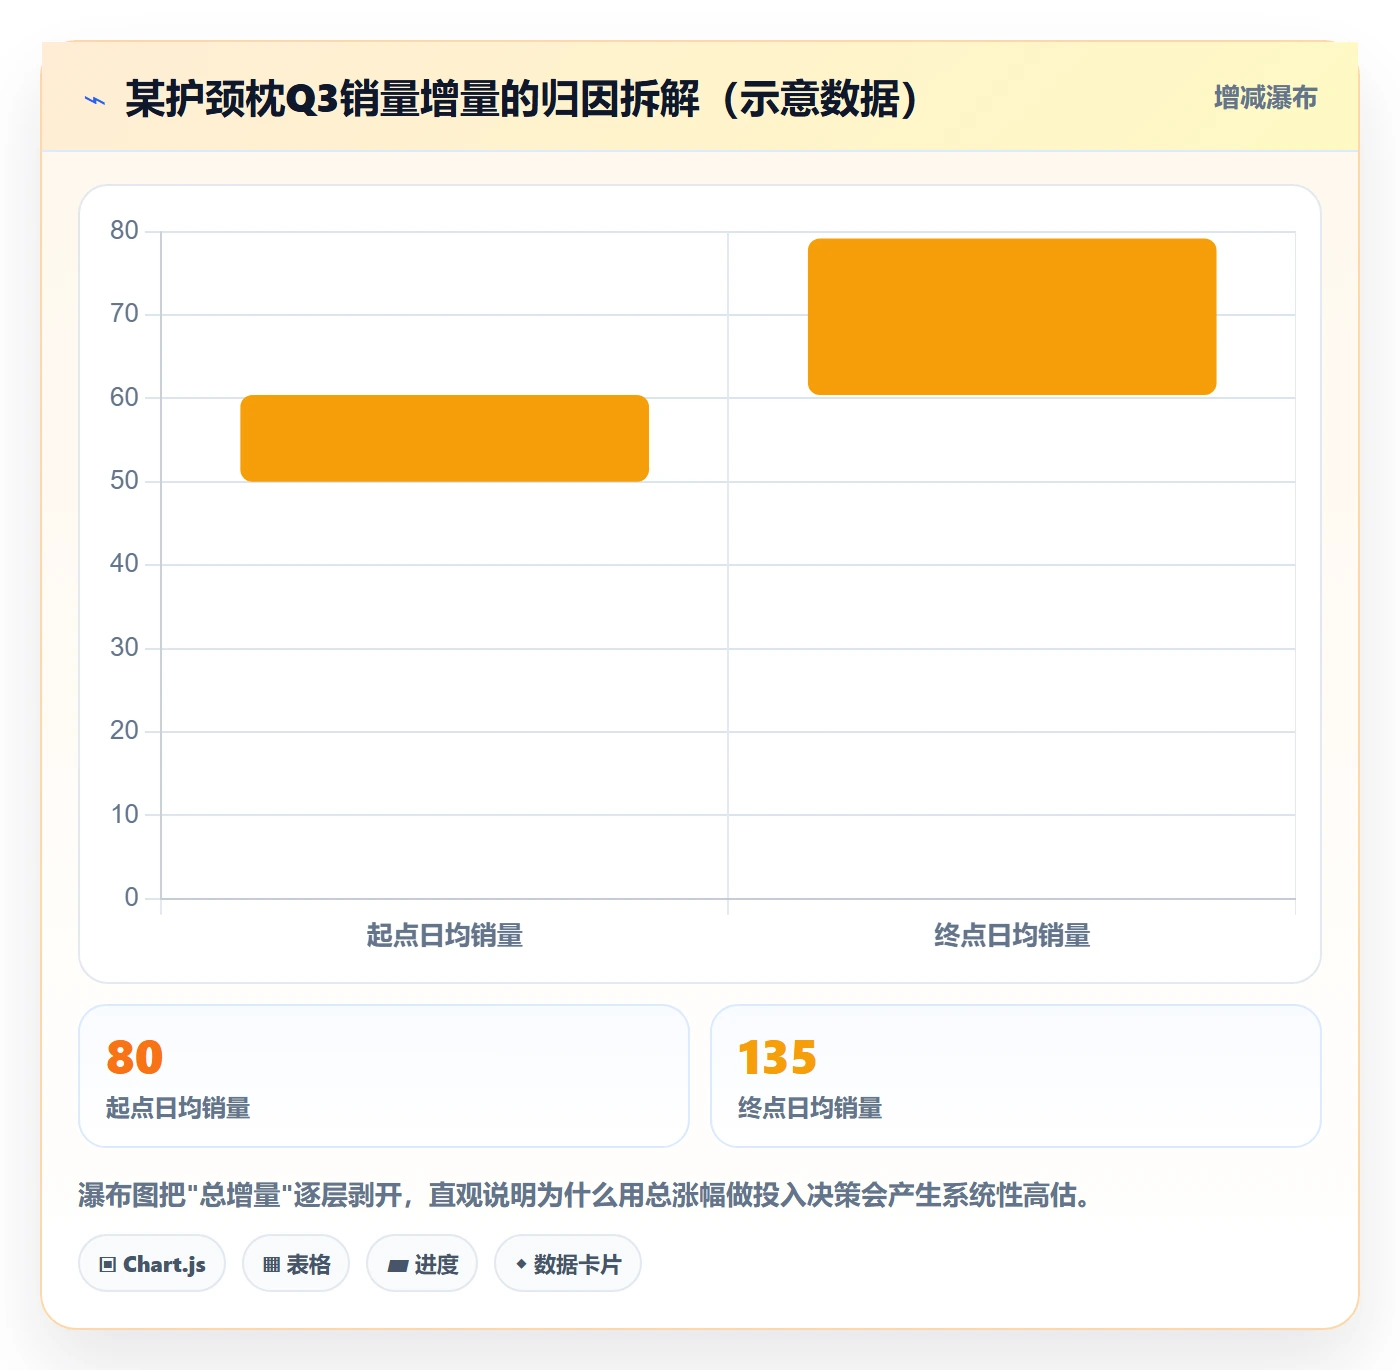Viewport: 1400px width, 1370px height.
Task: Click the y-axis tick label 0
Action: 131,898
